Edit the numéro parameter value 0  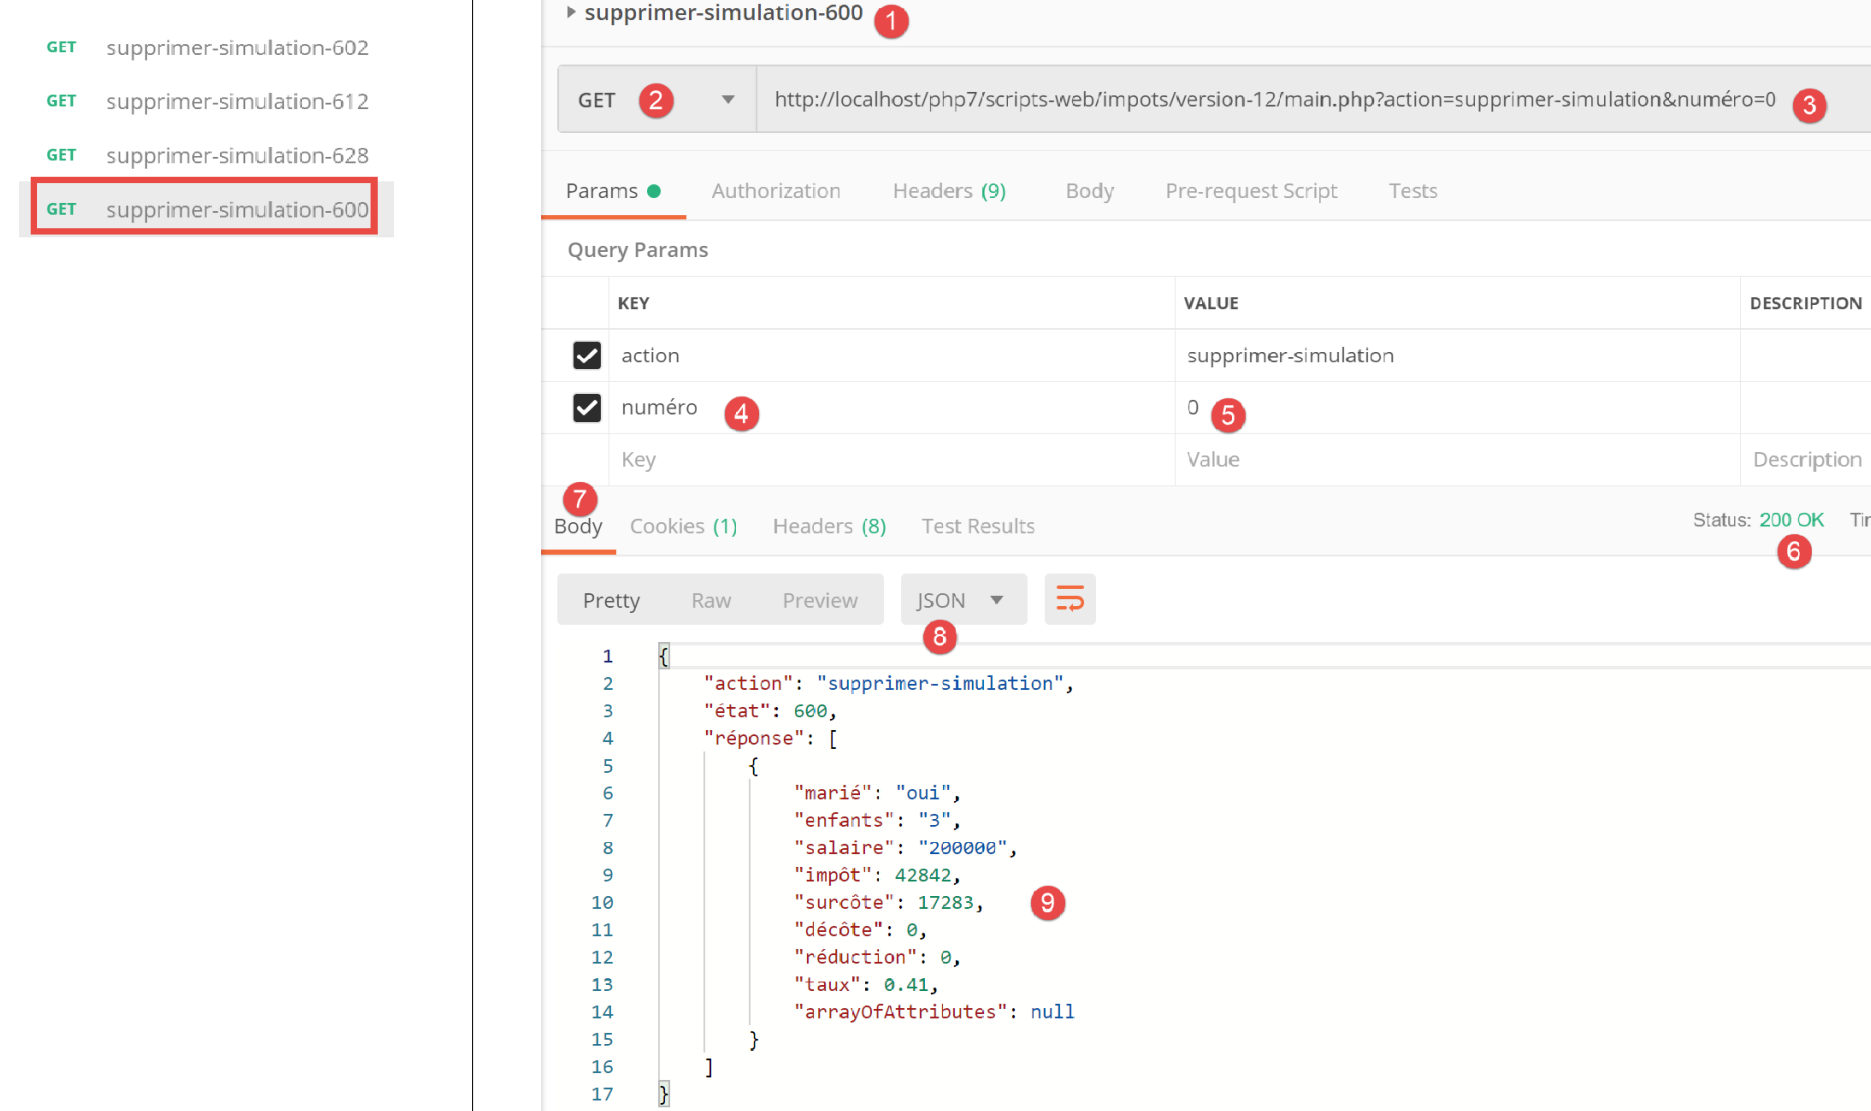(1192, 408)
